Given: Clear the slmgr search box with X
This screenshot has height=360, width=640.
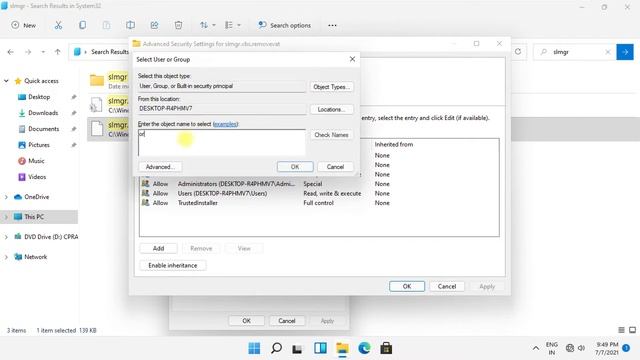Looking at the screenshot, I should point(608,52).
